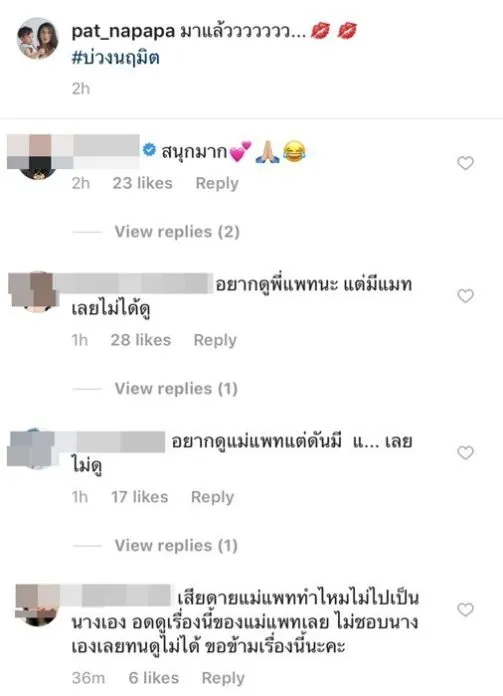Image resolution: width=503 pixels, height=696 pixels.
Task: Tap heart icon beside อยากดูพี่แพทนะ comment
Action: (465, 296)
